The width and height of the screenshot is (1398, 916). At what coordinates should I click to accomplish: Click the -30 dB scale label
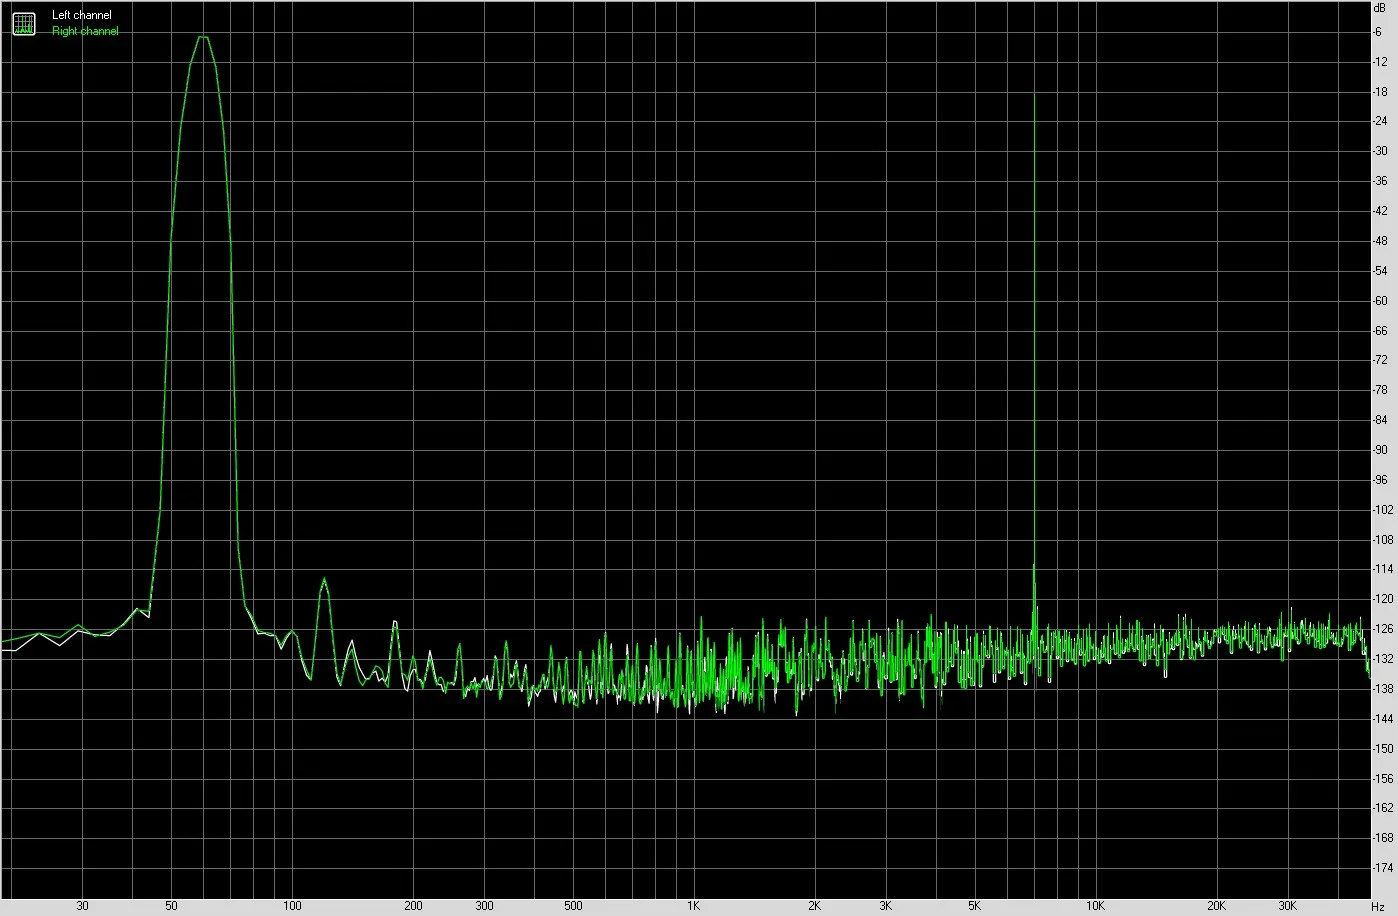click(x=1380, y=151)
